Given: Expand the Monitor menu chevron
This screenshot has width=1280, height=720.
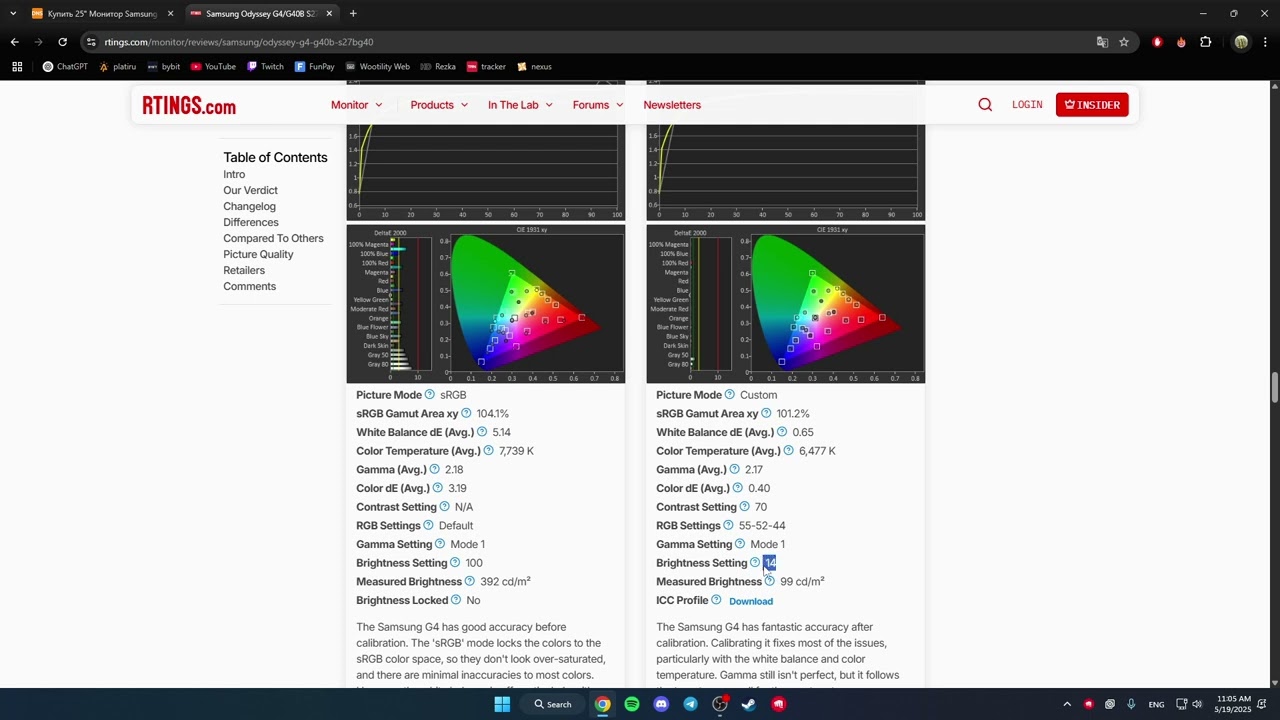Looking at the screenshot, I should click(x=378, y=105).
